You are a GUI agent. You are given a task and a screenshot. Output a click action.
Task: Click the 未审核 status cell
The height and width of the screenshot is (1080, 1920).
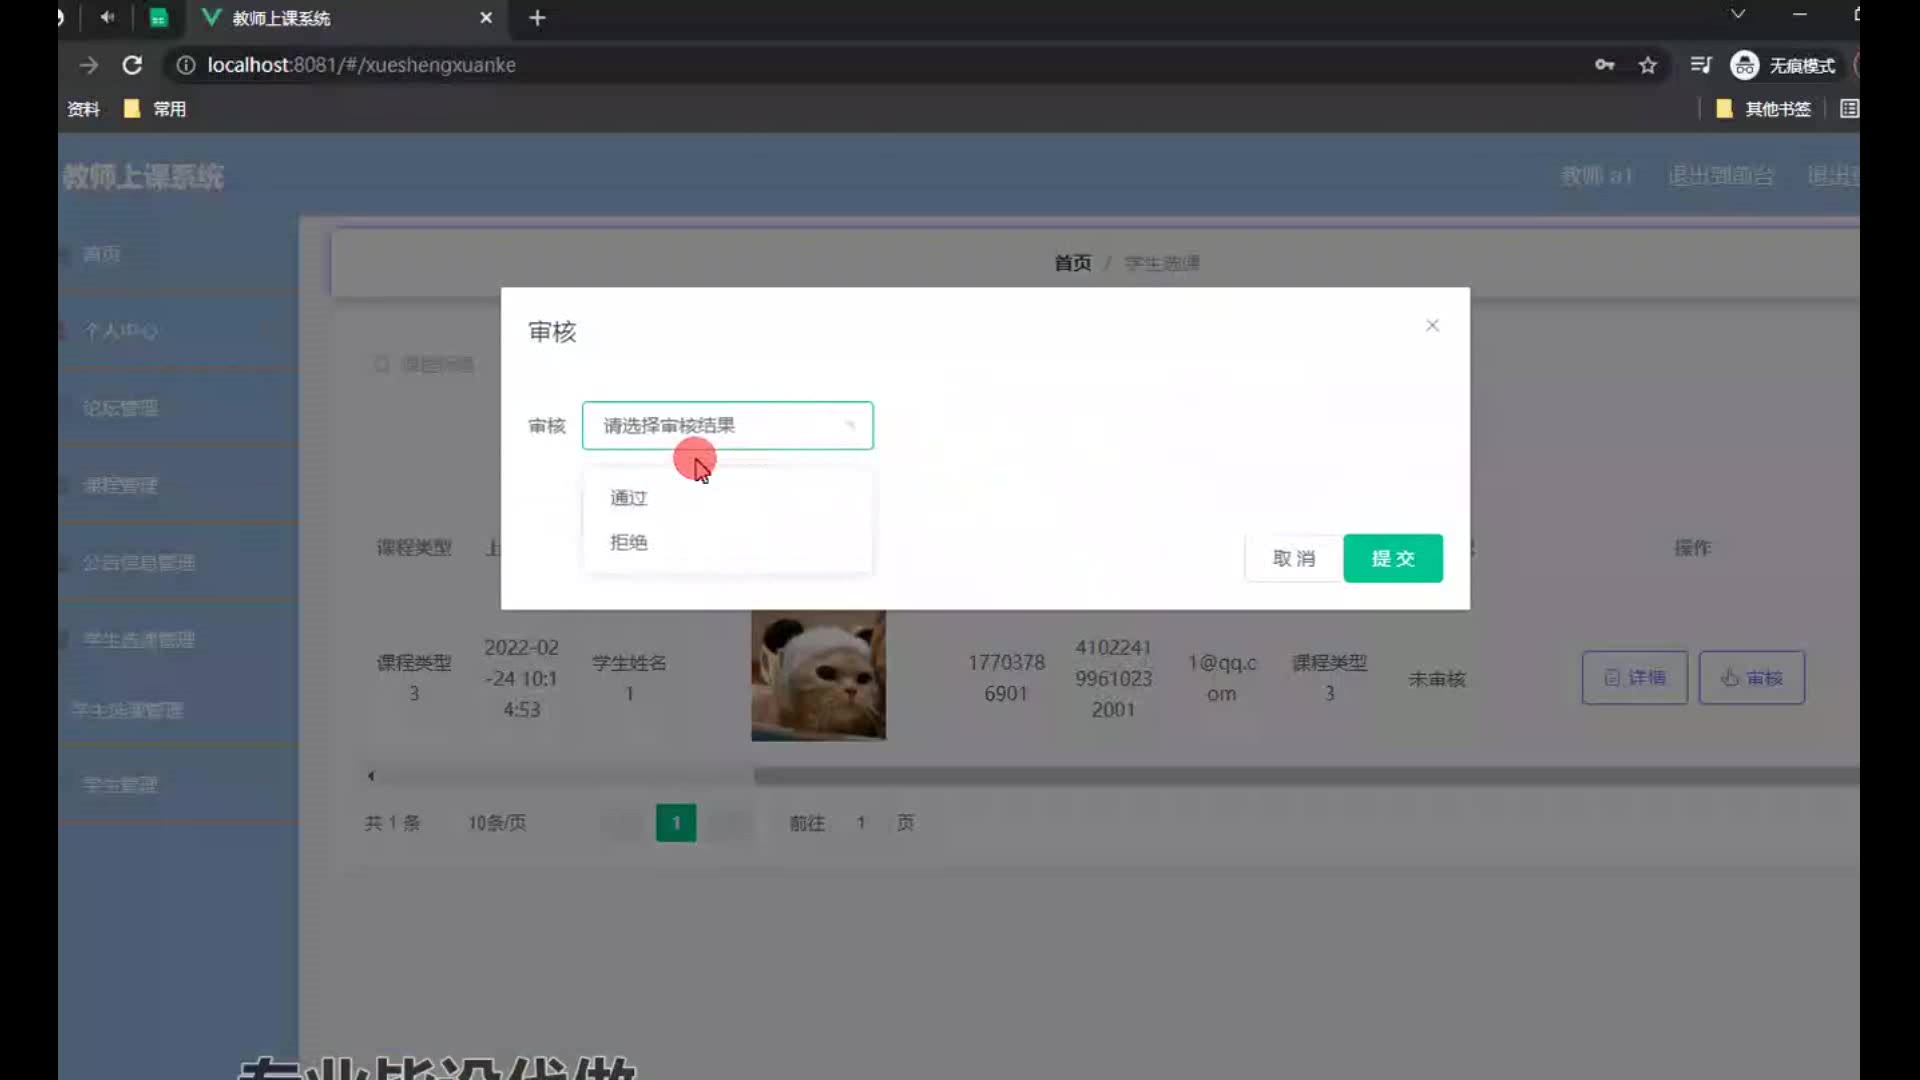(1437, 679)
